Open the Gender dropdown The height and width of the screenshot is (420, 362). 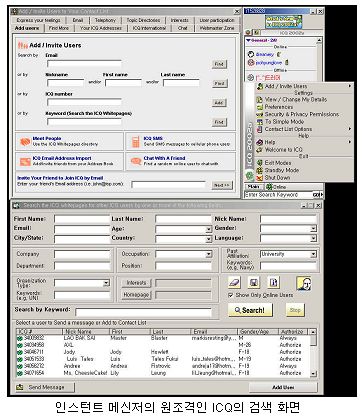tap(313, 229)
